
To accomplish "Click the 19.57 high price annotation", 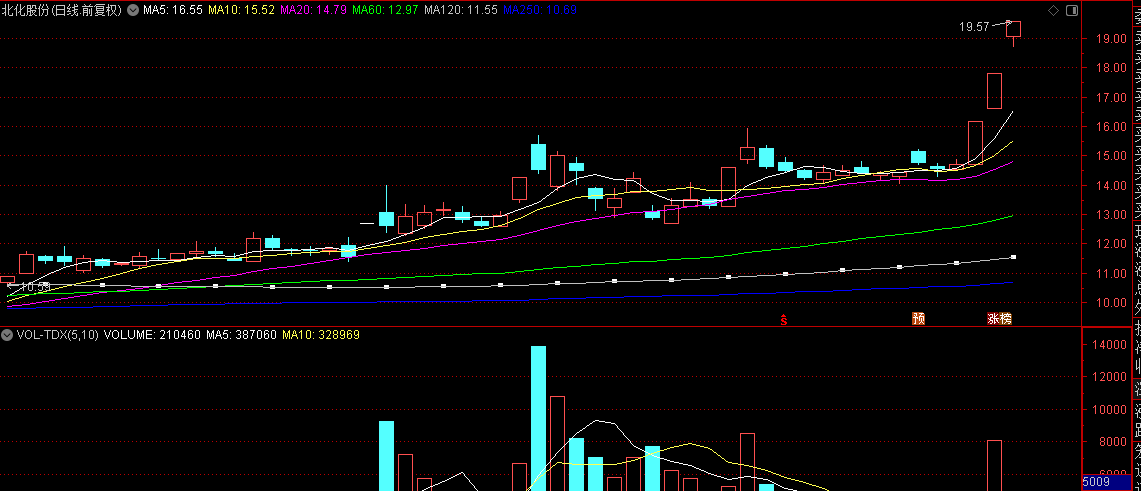I will [x=974, y=27].
